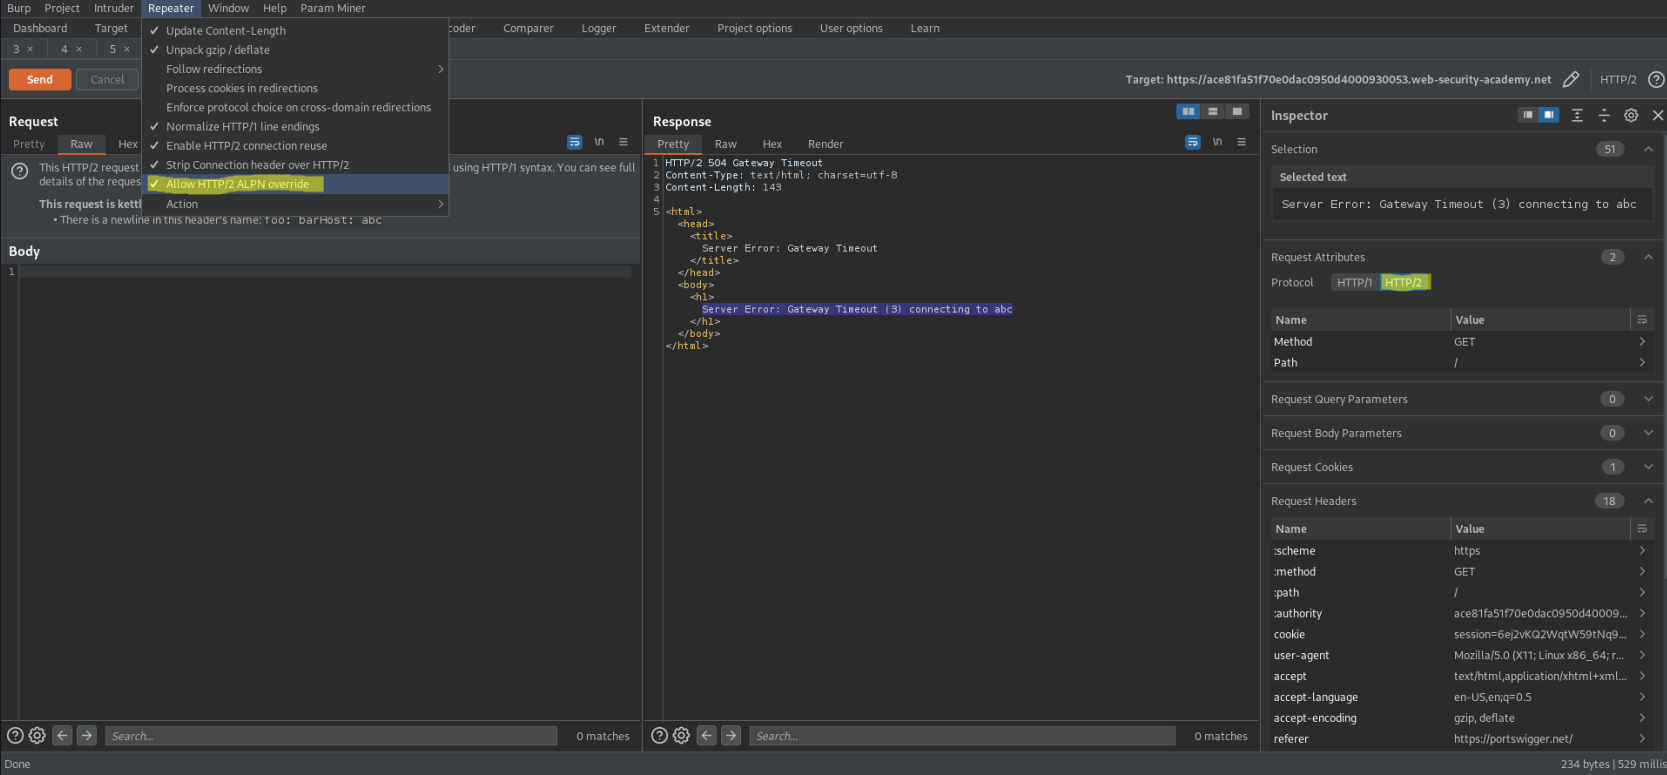
Task: Click the help icon beside the kettled request notice
Action: pyautogui.click(x=19, y=171)
